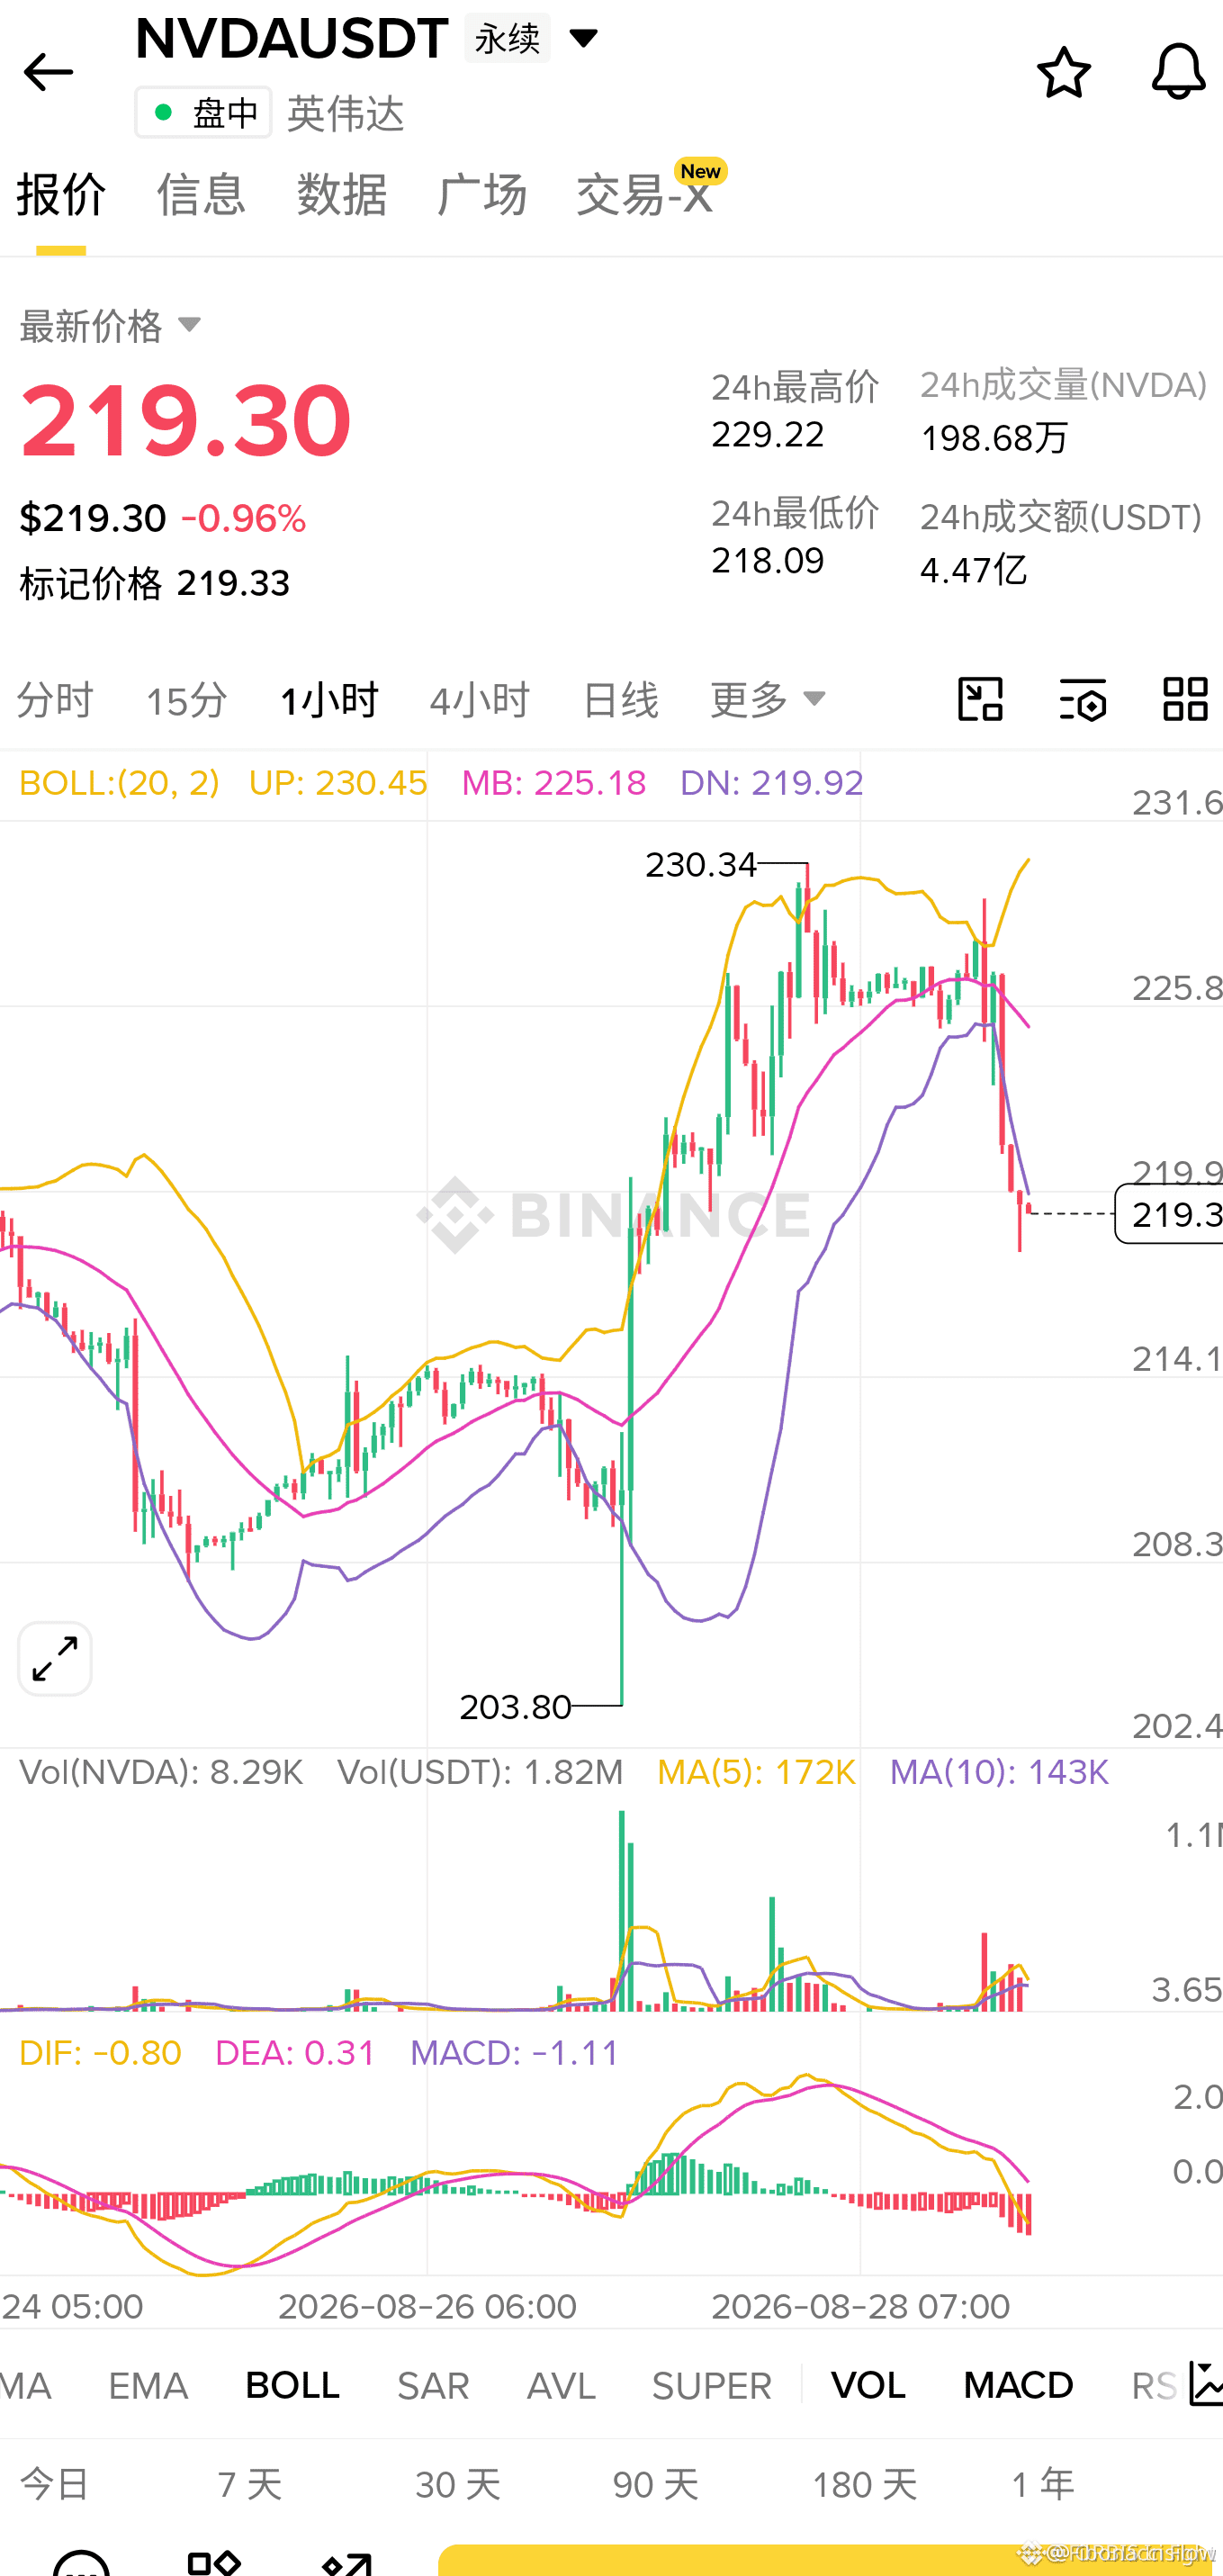Select the 15分 chart interval
1223x2576 pixels.
pos(187,700)
